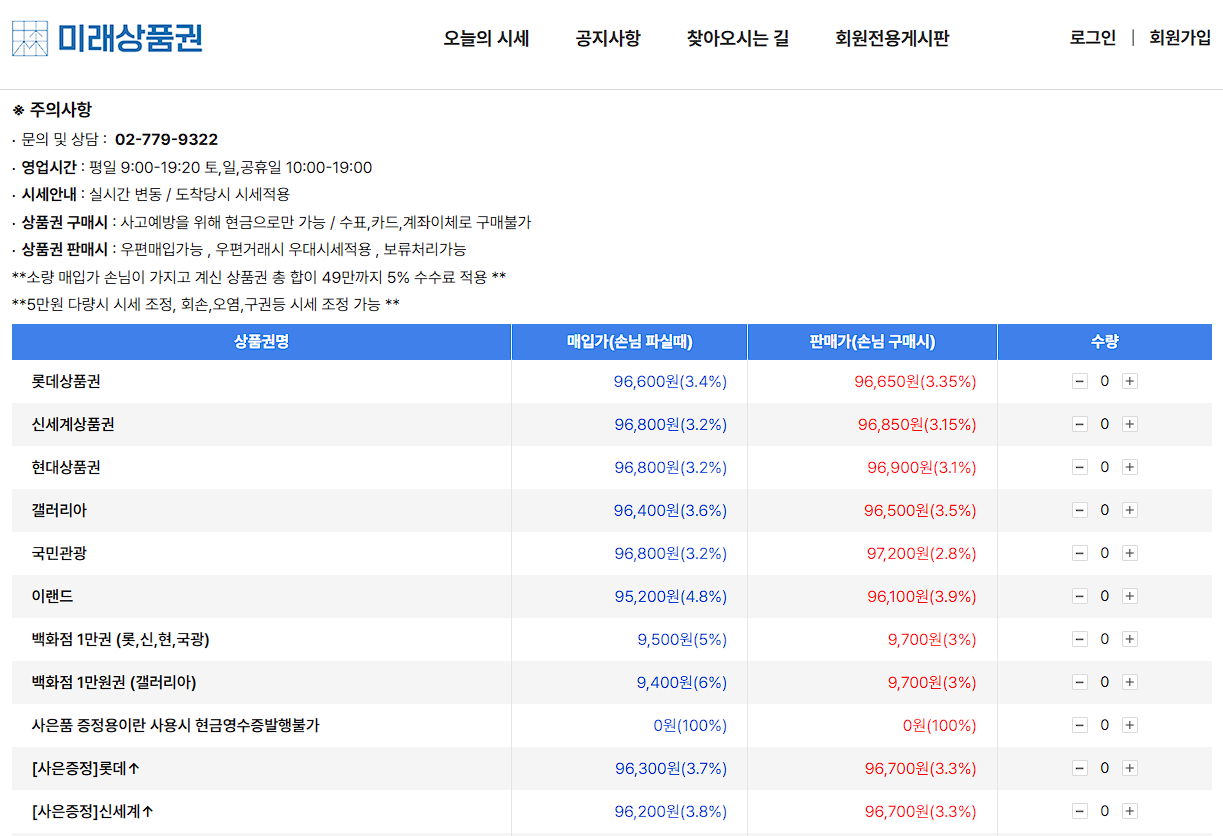This screenshot has height=836, width=1223.
Task: Open the 공지사항 menu
Action: (608, 39)
